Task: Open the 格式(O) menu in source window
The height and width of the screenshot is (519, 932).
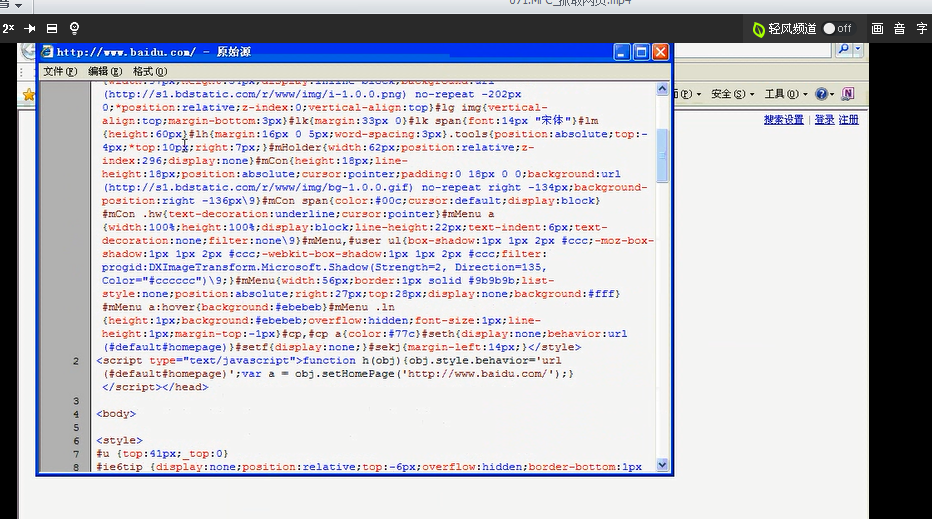Action: coord(150,71)
